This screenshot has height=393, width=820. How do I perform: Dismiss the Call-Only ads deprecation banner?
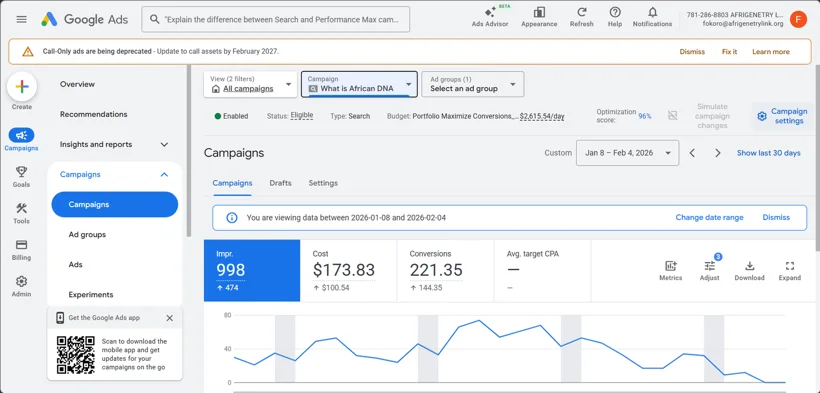692,52
